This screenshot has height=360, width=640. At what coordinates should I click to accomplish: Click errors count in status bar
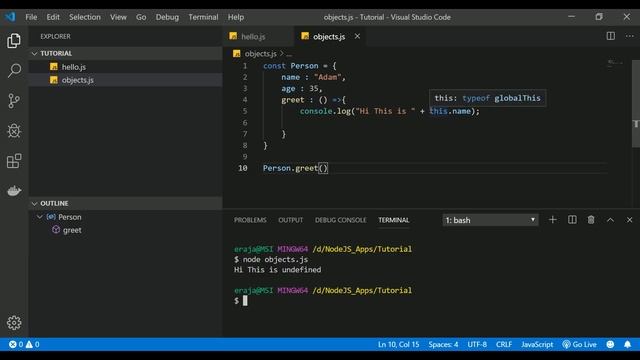click(x=16, y=344)
